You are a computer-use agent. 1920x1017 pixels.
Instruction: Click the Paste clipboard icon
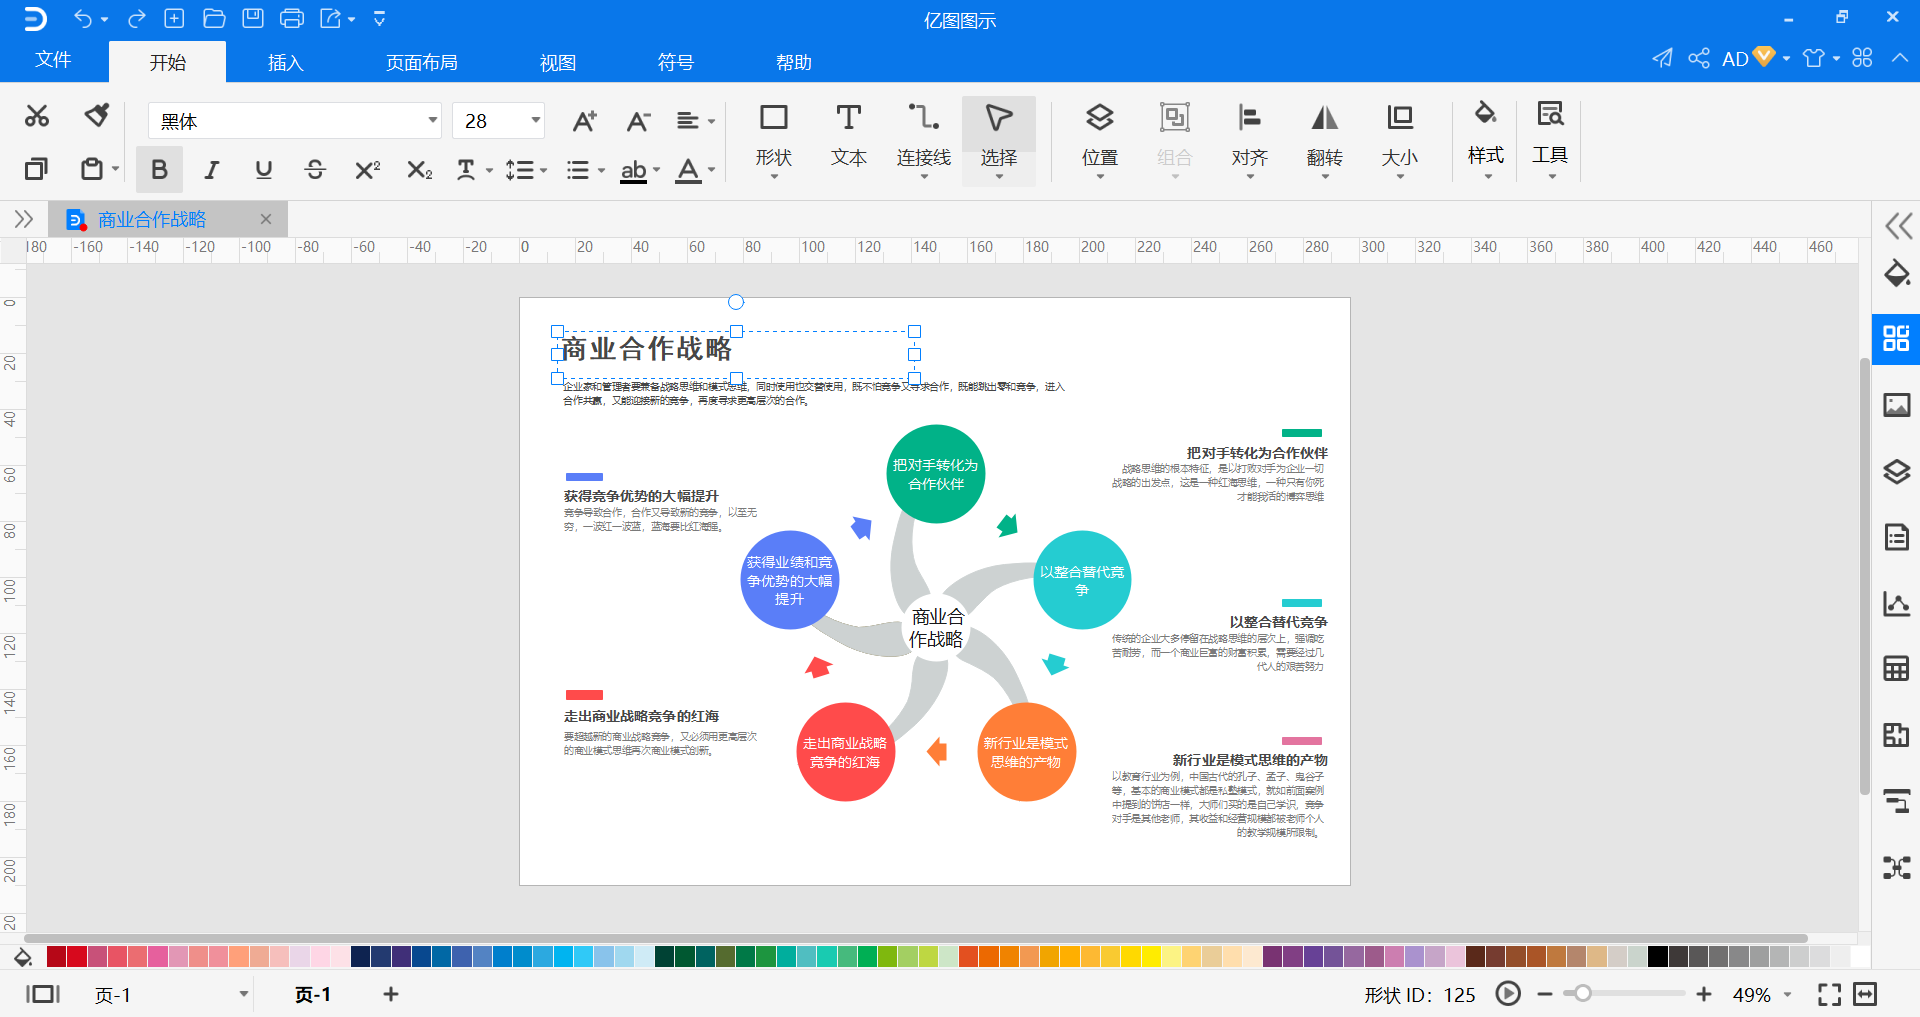coord(92,169)
